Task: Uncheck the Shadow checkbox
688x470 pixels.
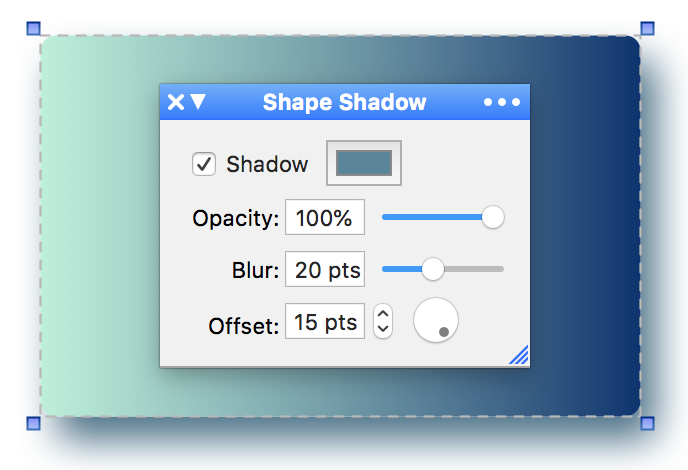Action: click(204, 164)
